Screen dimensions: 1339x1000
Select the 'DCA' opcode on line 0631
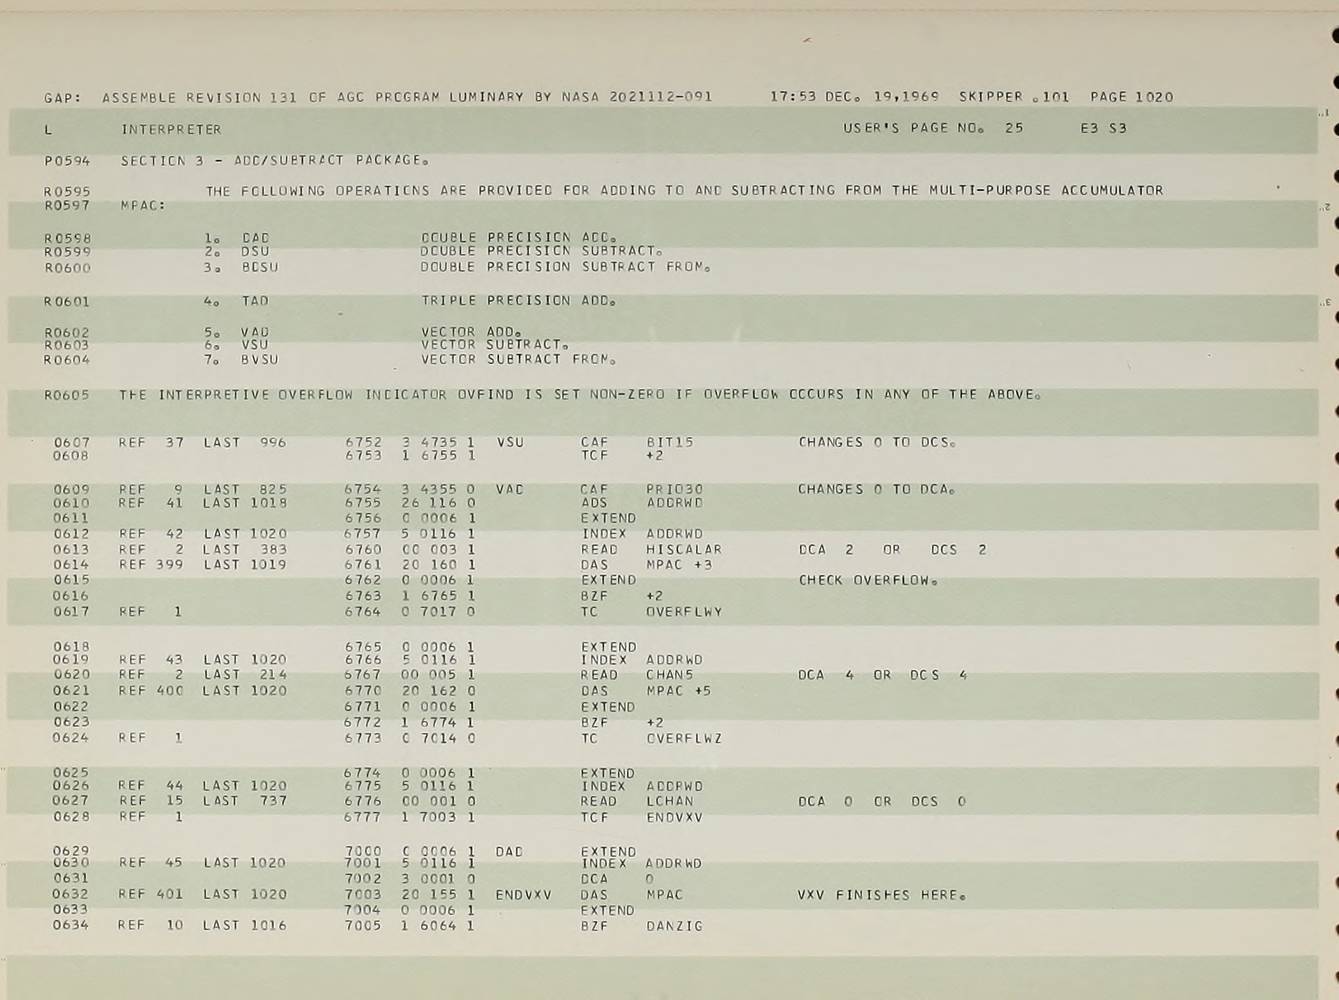pos(594,879)
